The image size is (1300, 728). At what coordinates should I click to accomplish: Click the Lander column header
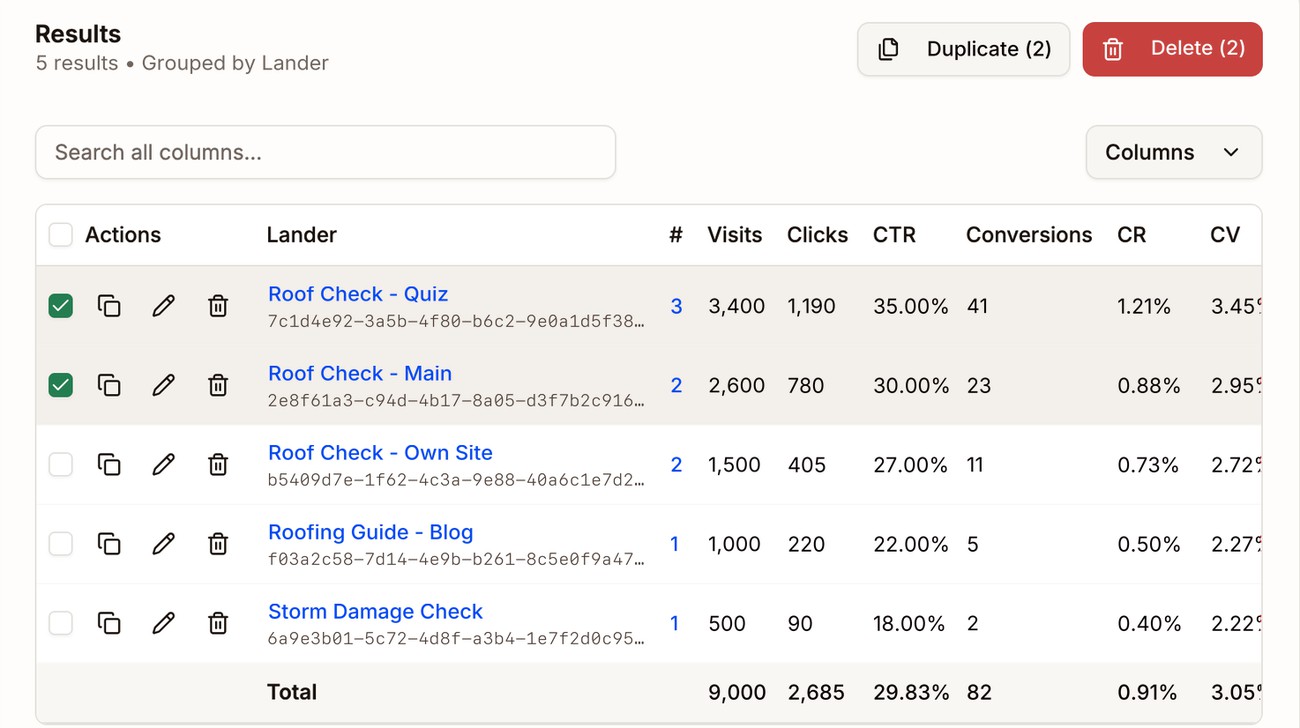(x=301, y=235)
